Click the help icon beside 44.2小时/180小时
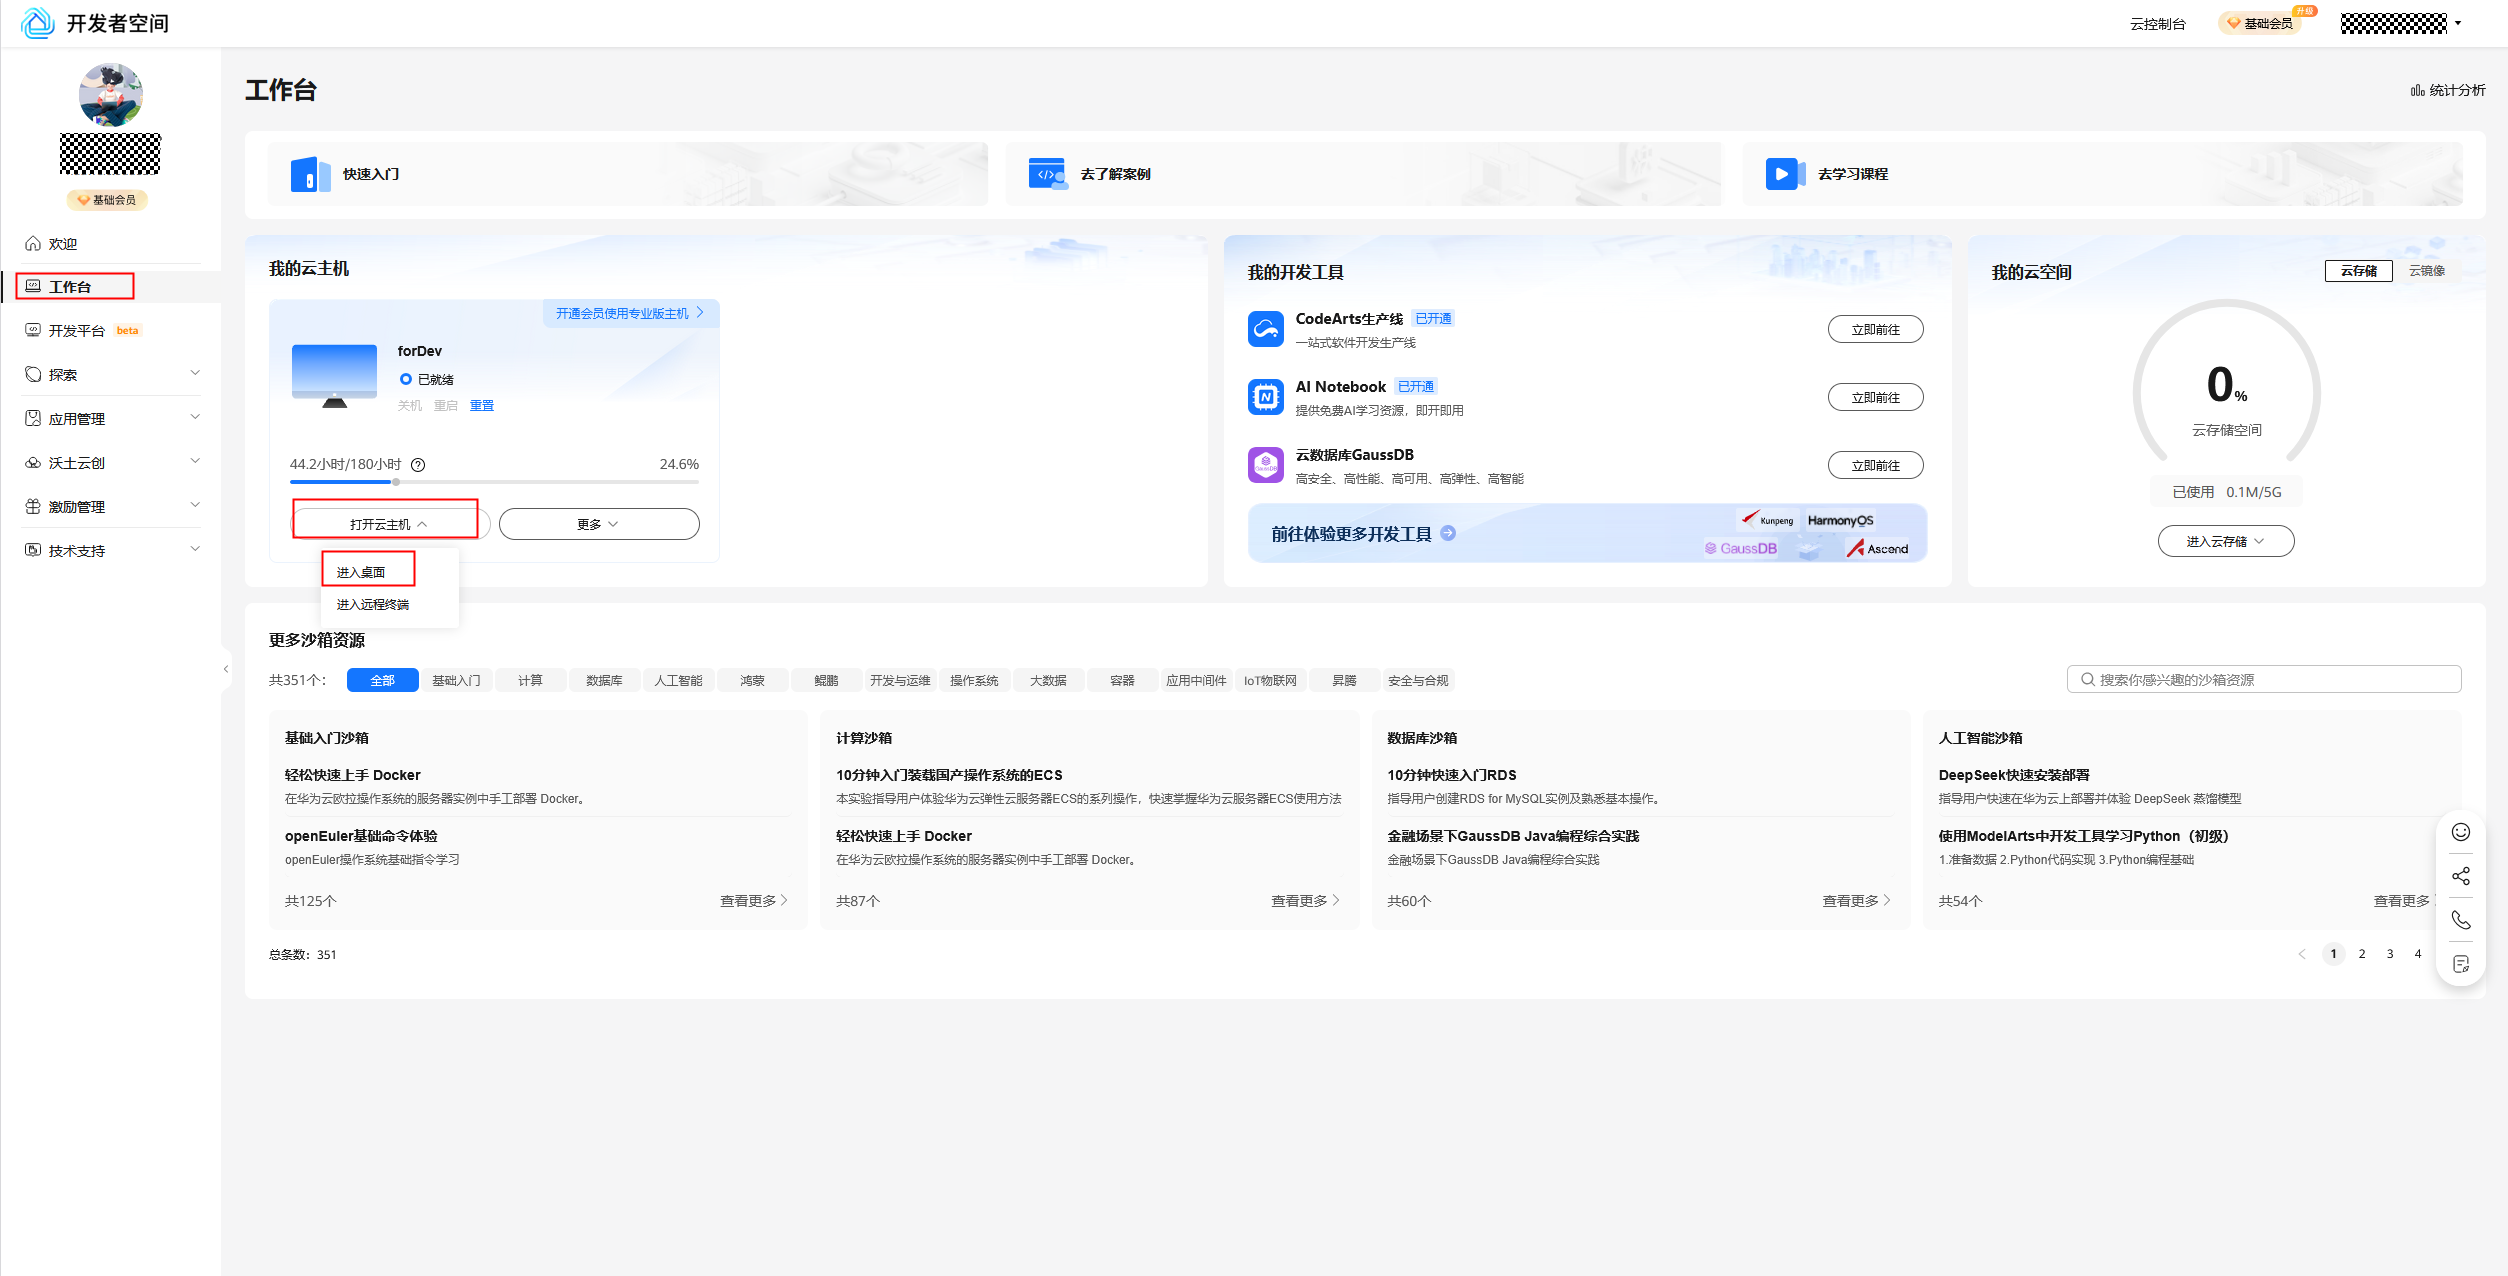The width and height of the screenshot is (2508, 1276). point(418,465)
